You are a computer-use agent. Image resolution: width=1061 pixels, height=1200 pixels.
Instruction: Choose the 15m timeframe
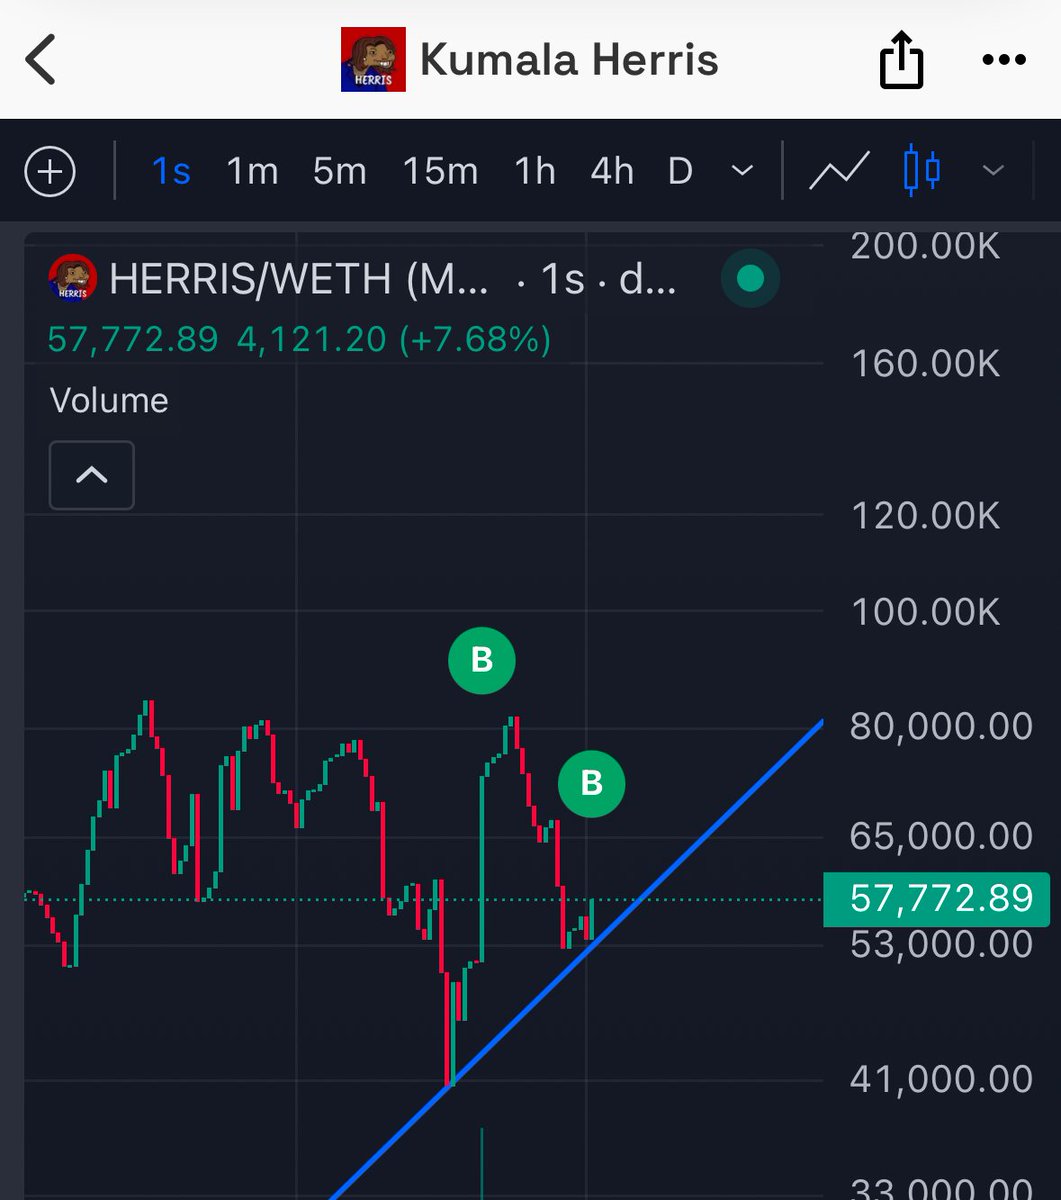pyautogui.click(x=440, y=172)
